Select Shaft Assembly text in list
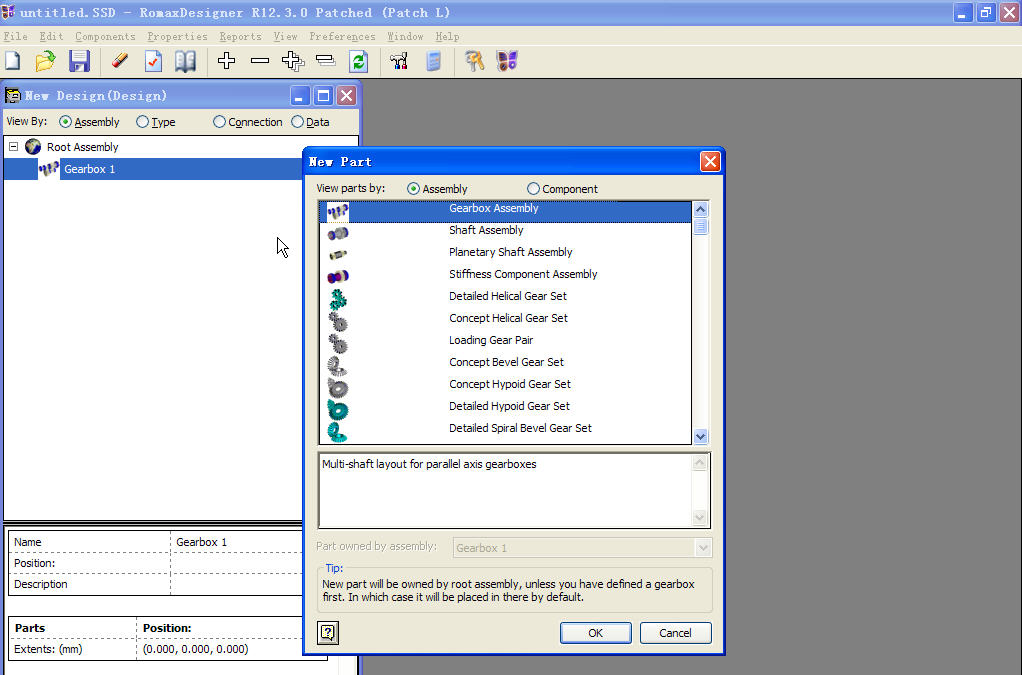The height and width of the screenshot is (675, 1022). click(486, 230)
